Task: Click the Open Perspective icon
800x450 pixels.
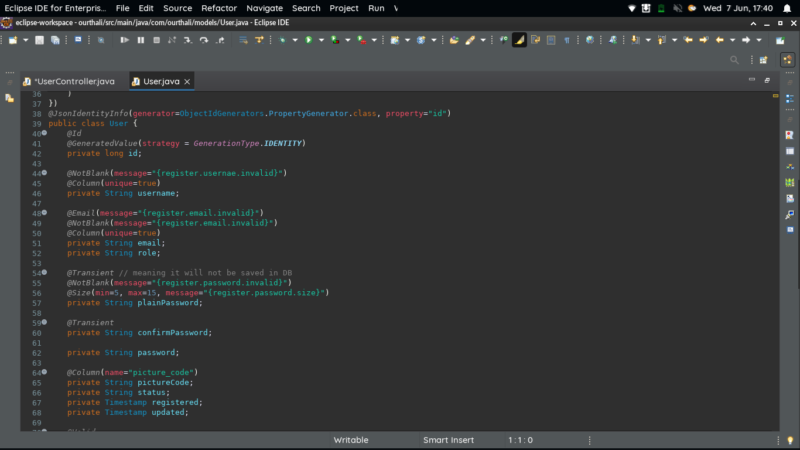Action: tap(763, 60)
